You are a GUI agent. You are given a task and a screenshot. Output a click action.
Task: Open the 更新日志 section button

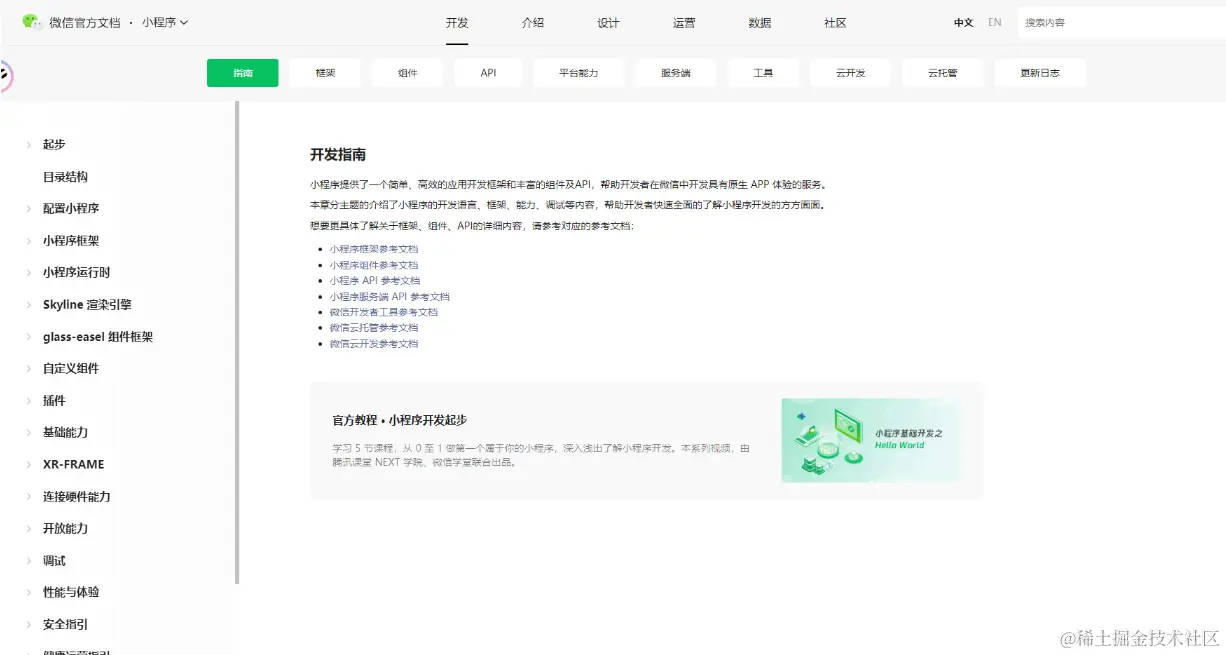1040,73
